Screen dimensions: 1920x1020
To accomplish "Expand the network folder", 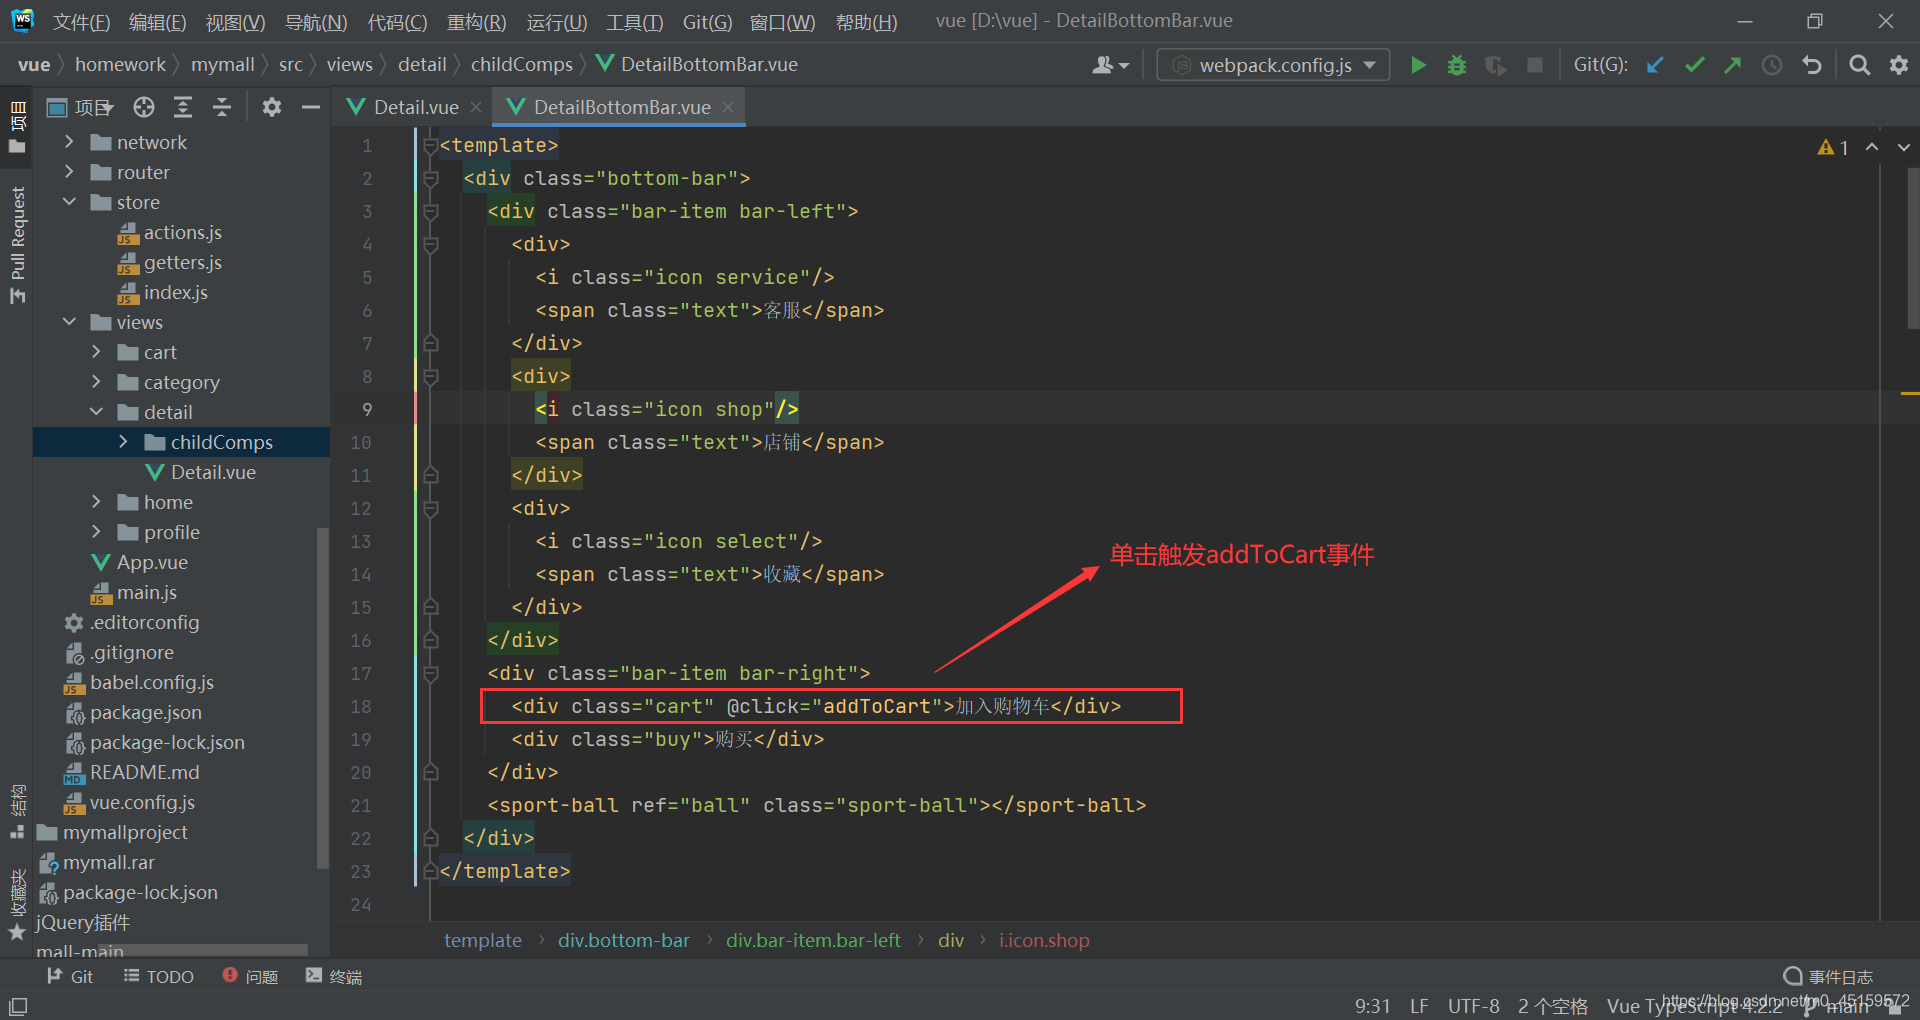I will coord(69,142).
